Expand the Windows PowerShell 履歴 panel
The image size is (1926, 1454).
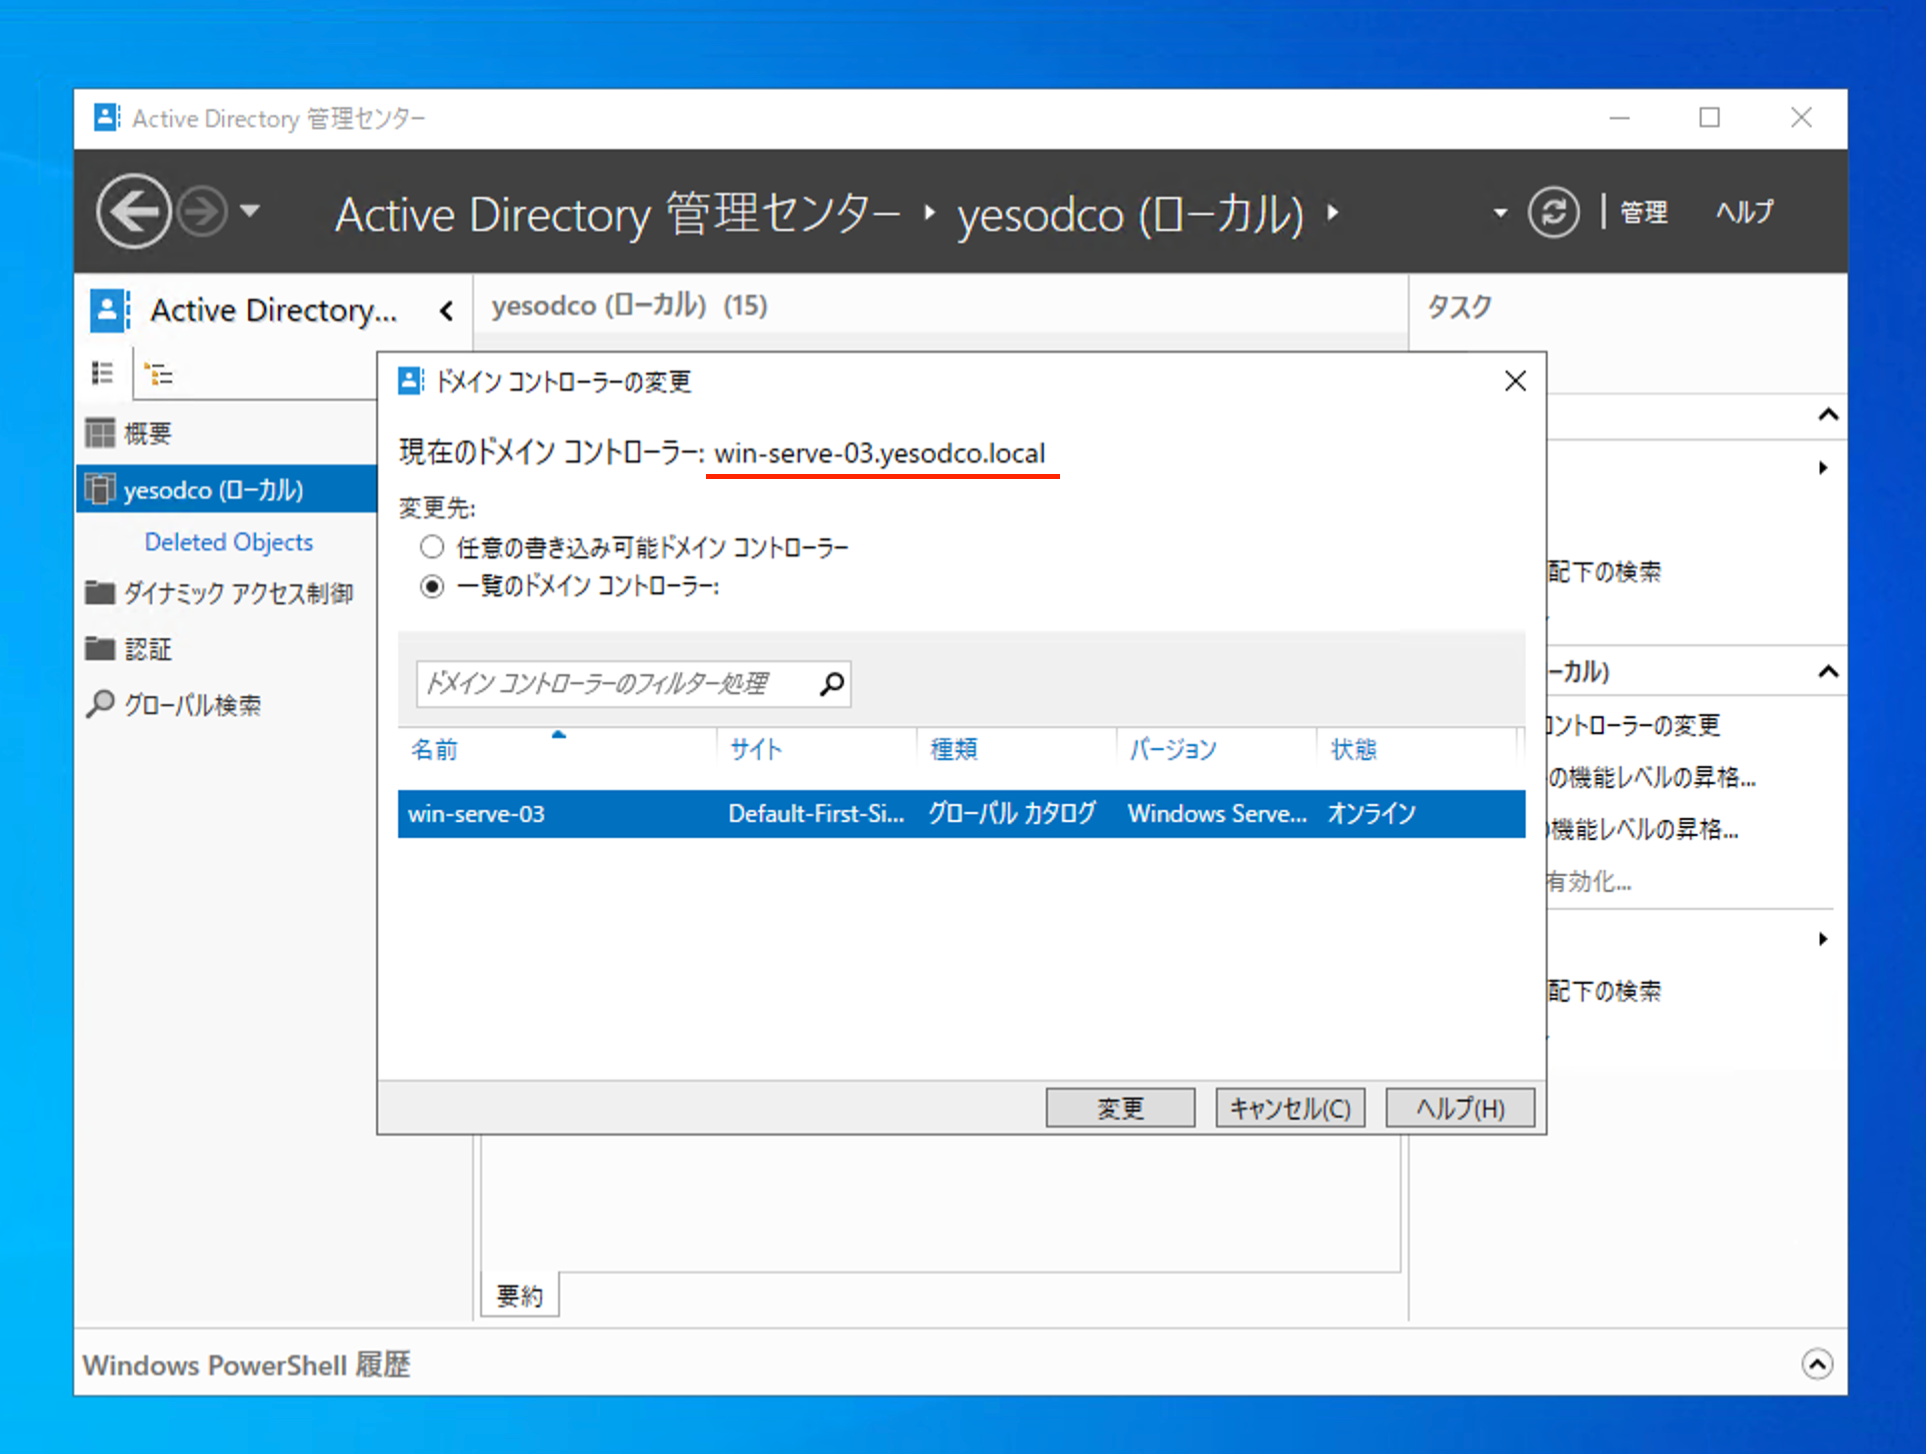(x=1817, y=1364)
